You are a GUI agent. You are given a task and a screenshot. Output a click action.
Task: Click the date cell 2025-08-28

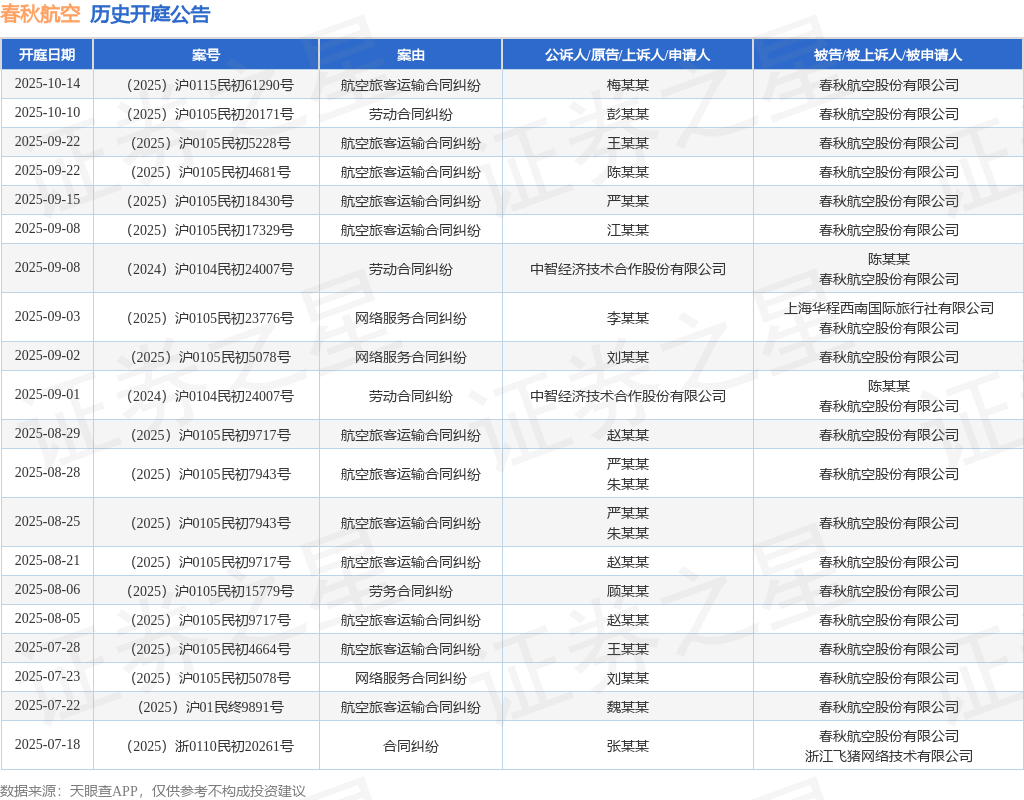[47, 472]
